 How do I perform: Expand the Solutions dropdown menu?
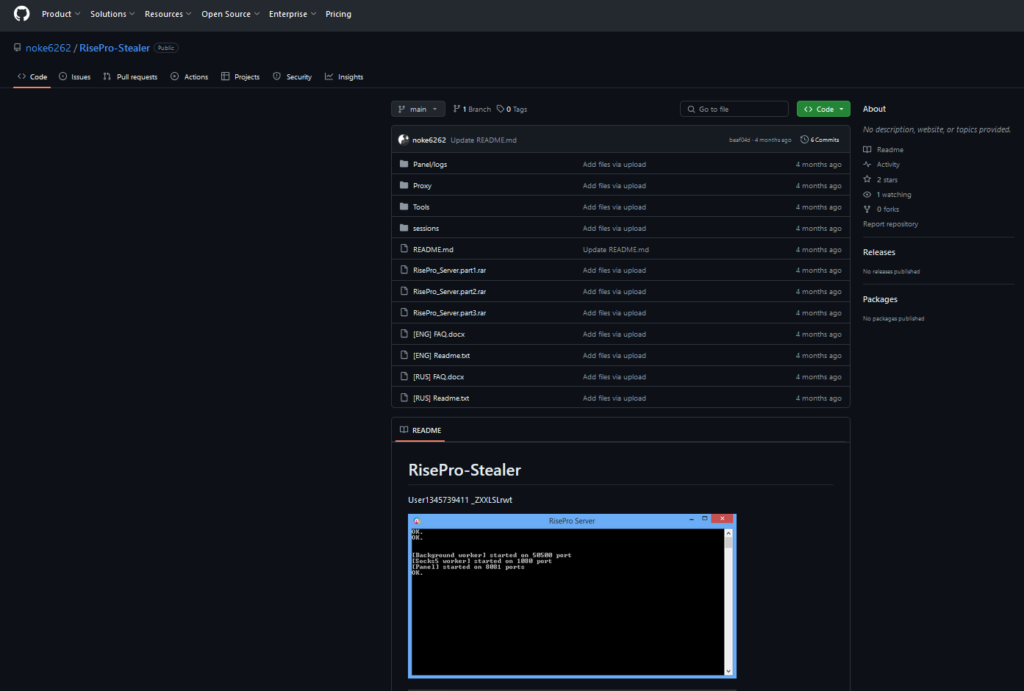(x=112, y=14)
